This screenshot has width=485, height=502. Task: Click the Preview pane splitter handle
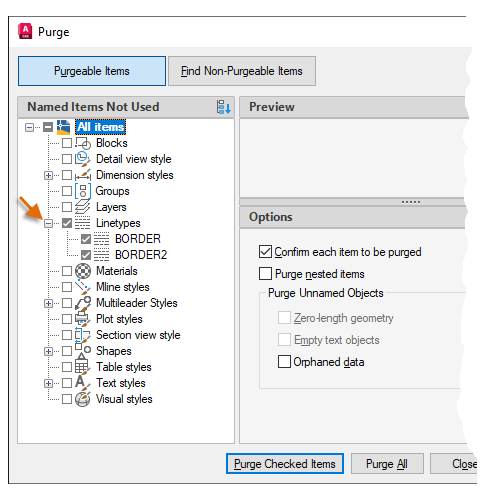[x=411, y=202]
